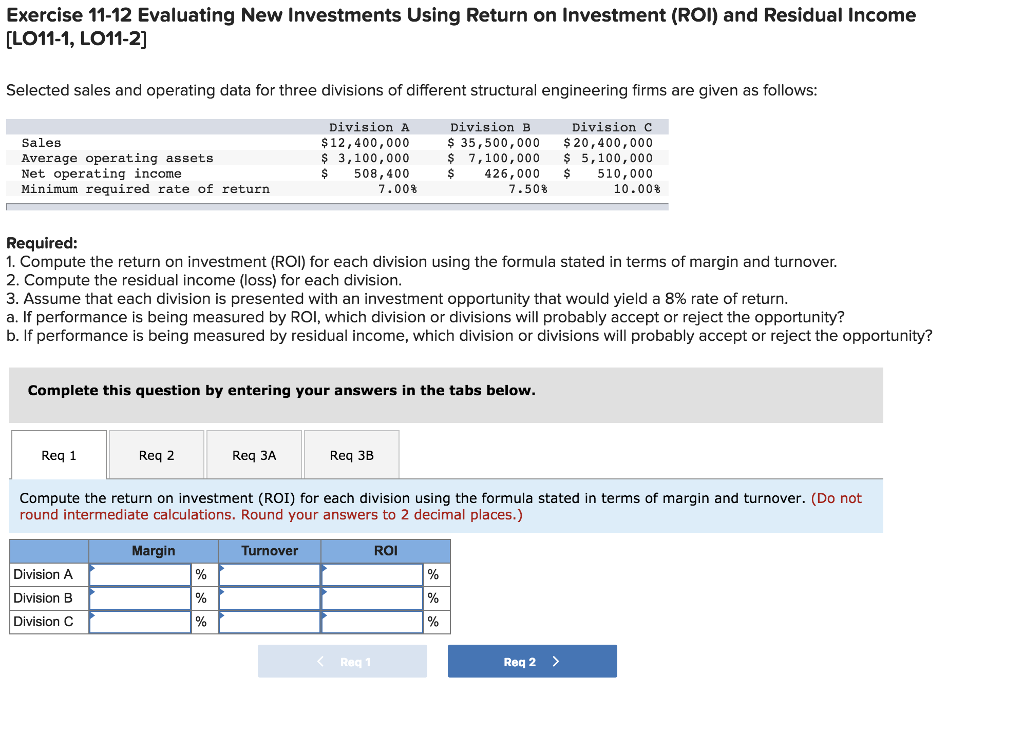The height and width of the screenshot is (734, 1024).
Task: Switch to the Req 2 tab
Action: click(155, 454)
